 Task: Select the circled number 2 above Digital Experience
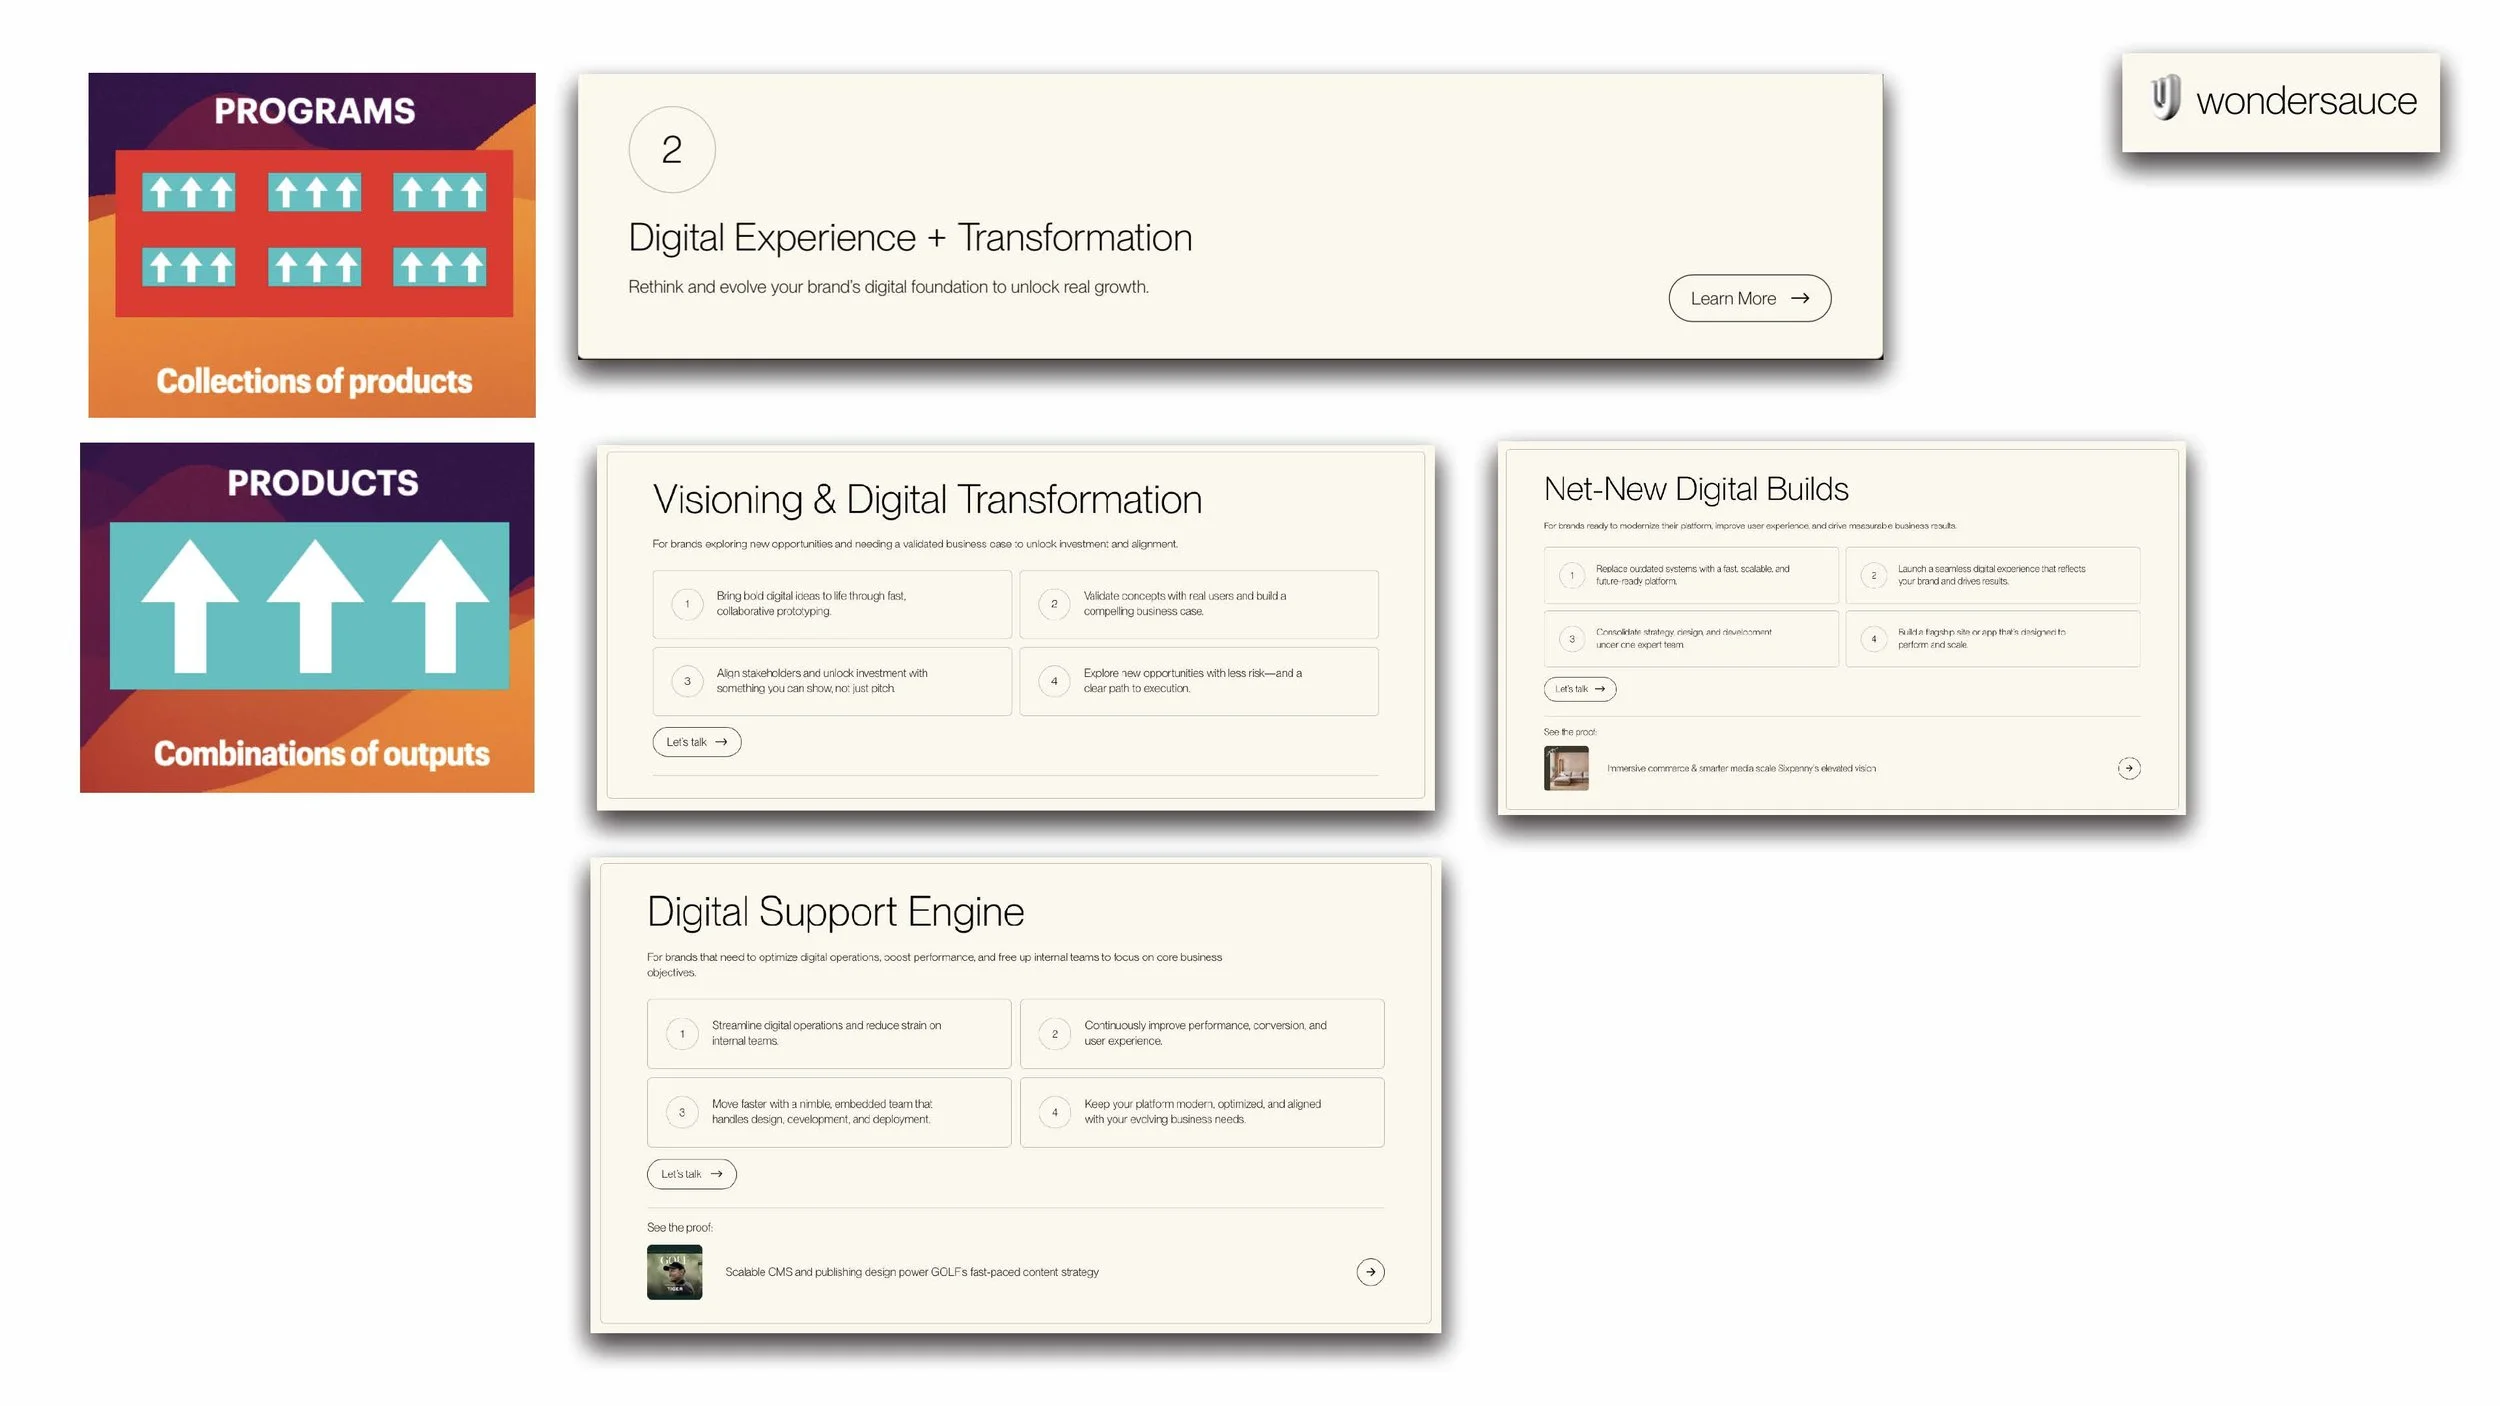(672, 148)
